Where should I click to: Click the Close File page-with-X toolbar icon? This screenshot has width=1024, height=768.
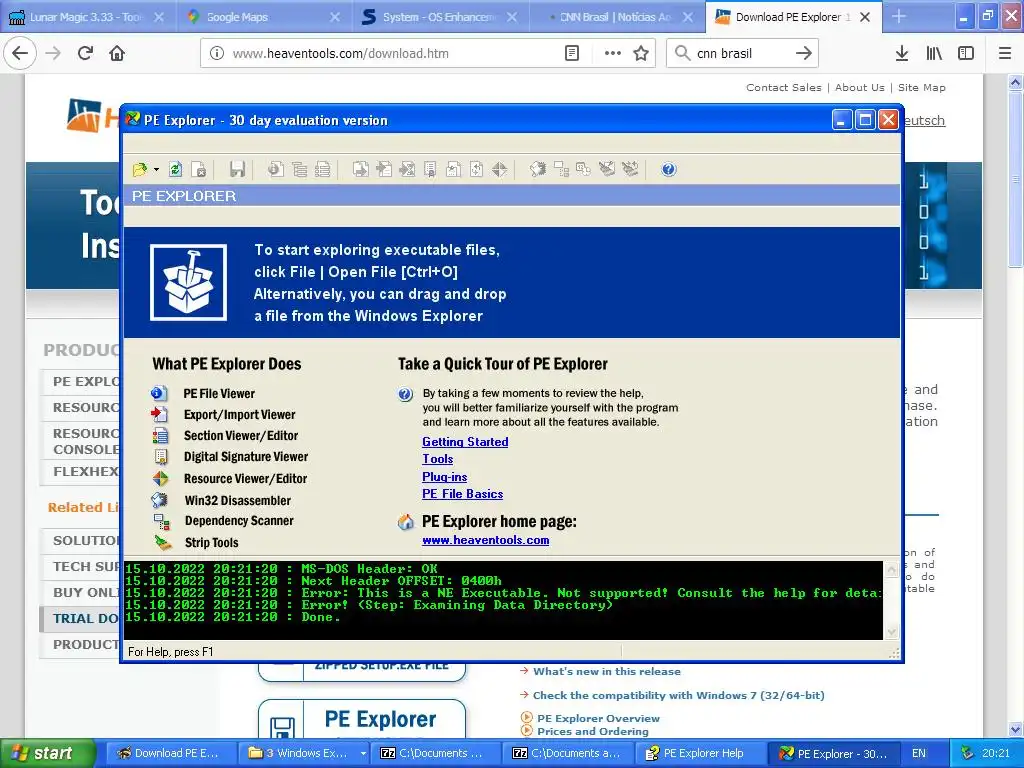pos(199,170)
